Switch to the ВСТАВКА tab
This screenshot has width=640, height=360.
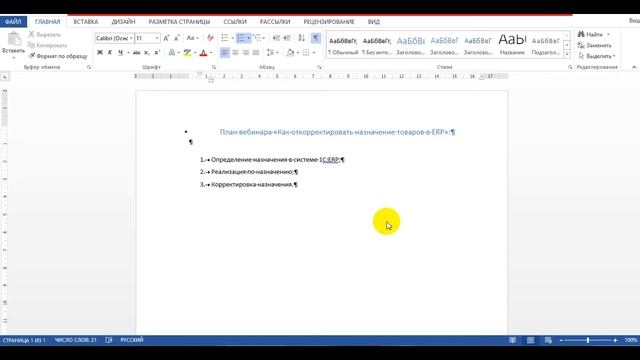coord(86,22)
